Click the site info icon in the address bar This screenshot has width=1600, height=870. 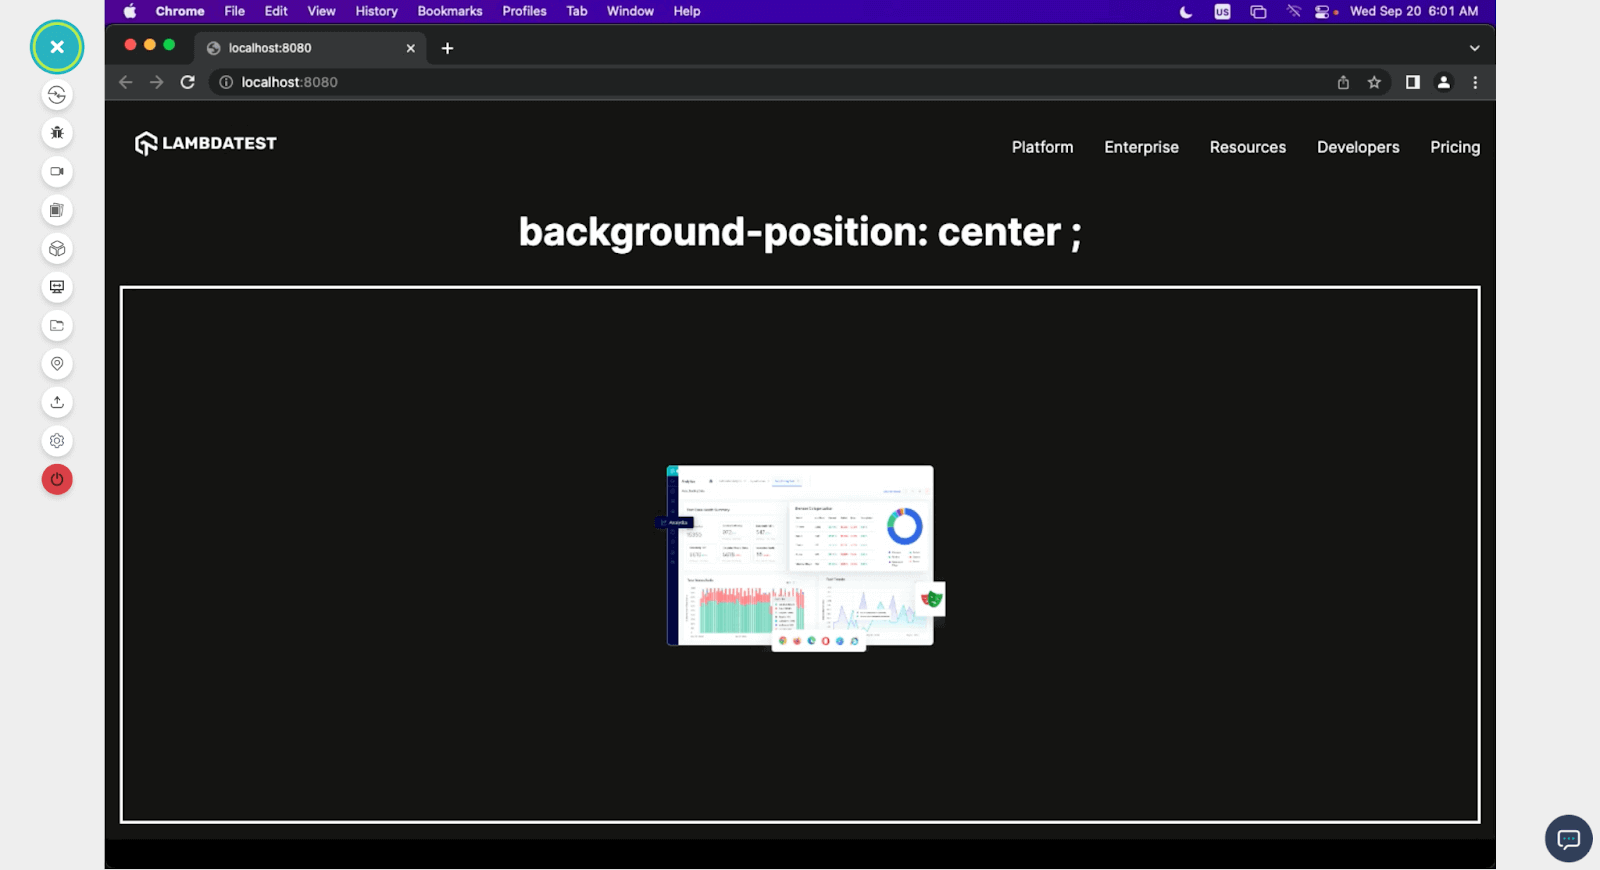tap(226, 82)
